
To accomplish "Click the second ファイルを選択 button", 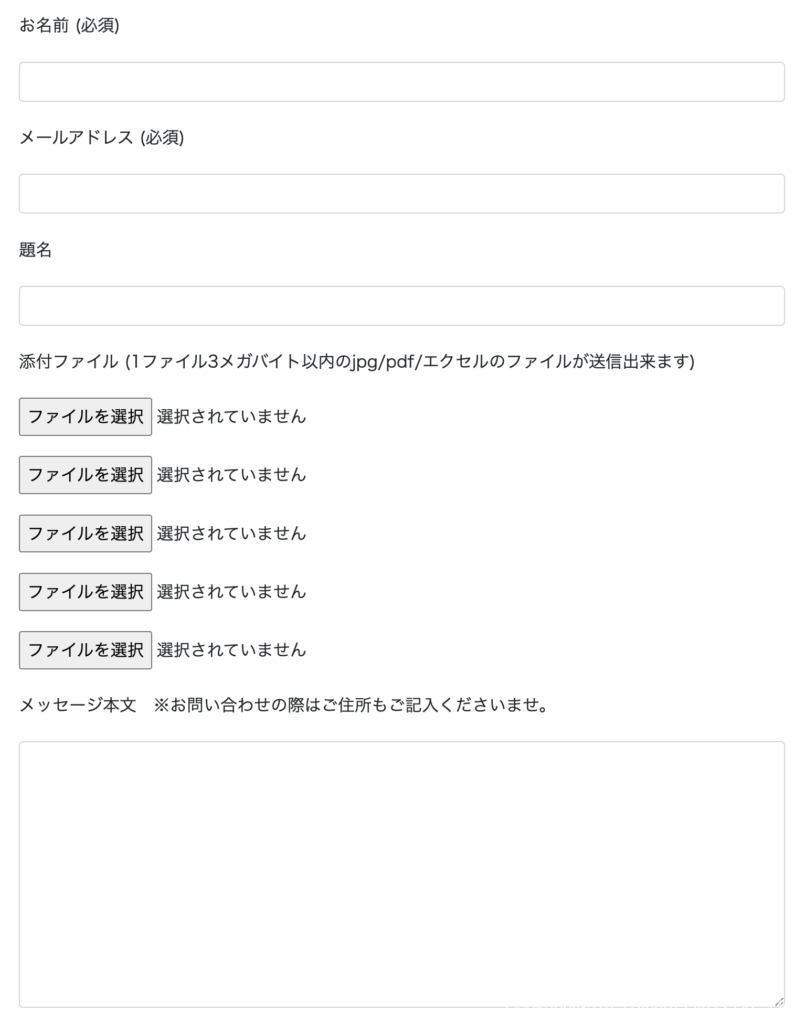I will click(x=85, y=475).
